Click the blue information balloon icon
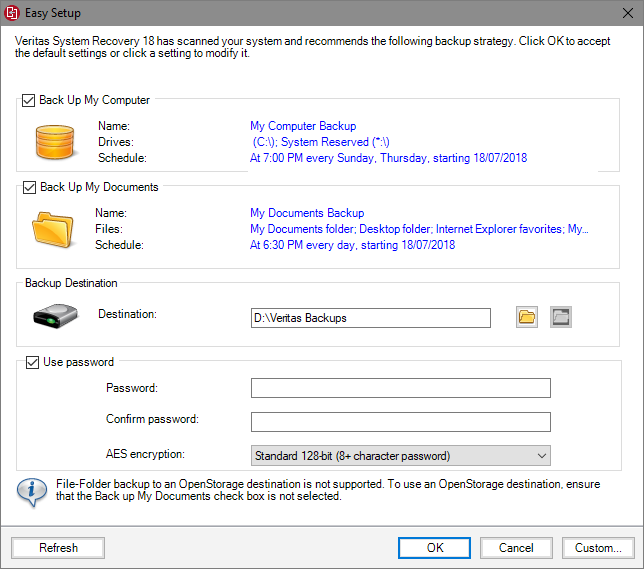This screenshot has height=569, width=644. [x=32, y=492]
